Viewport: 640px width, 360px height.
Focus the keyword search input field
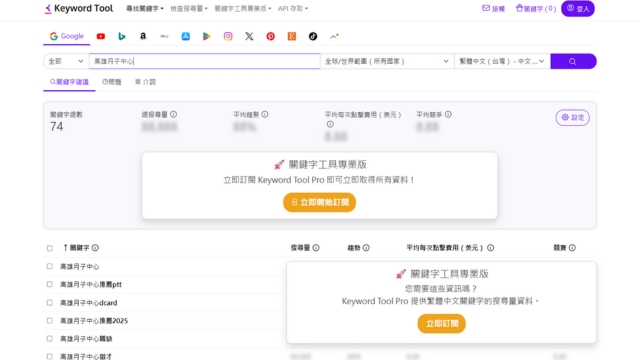pos(204,61)
